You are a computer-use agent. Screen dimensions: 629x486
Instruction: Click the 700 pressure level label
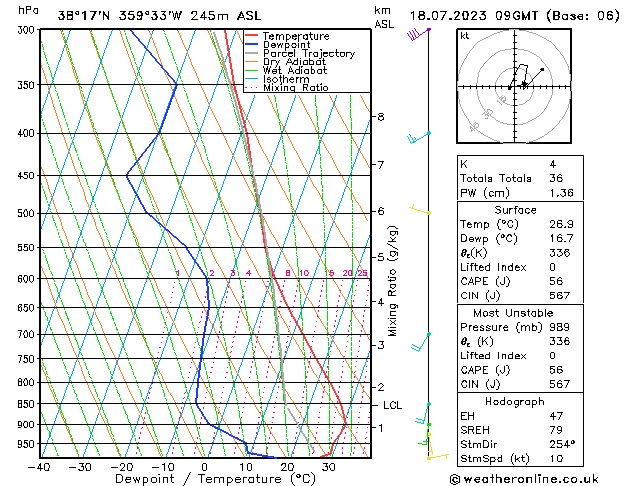(28, 334)
